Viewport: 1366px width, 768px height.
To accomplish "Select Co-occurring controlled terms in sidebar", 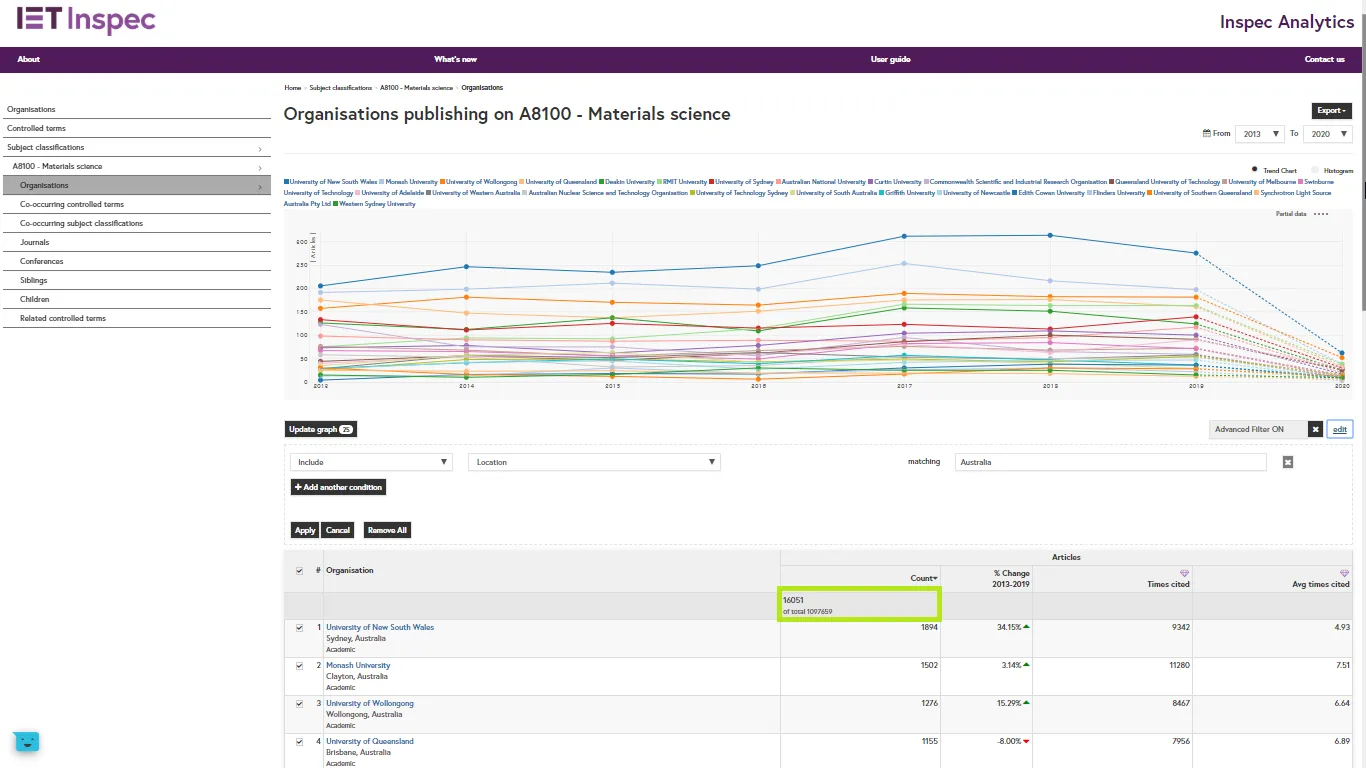I will point(72,204).
